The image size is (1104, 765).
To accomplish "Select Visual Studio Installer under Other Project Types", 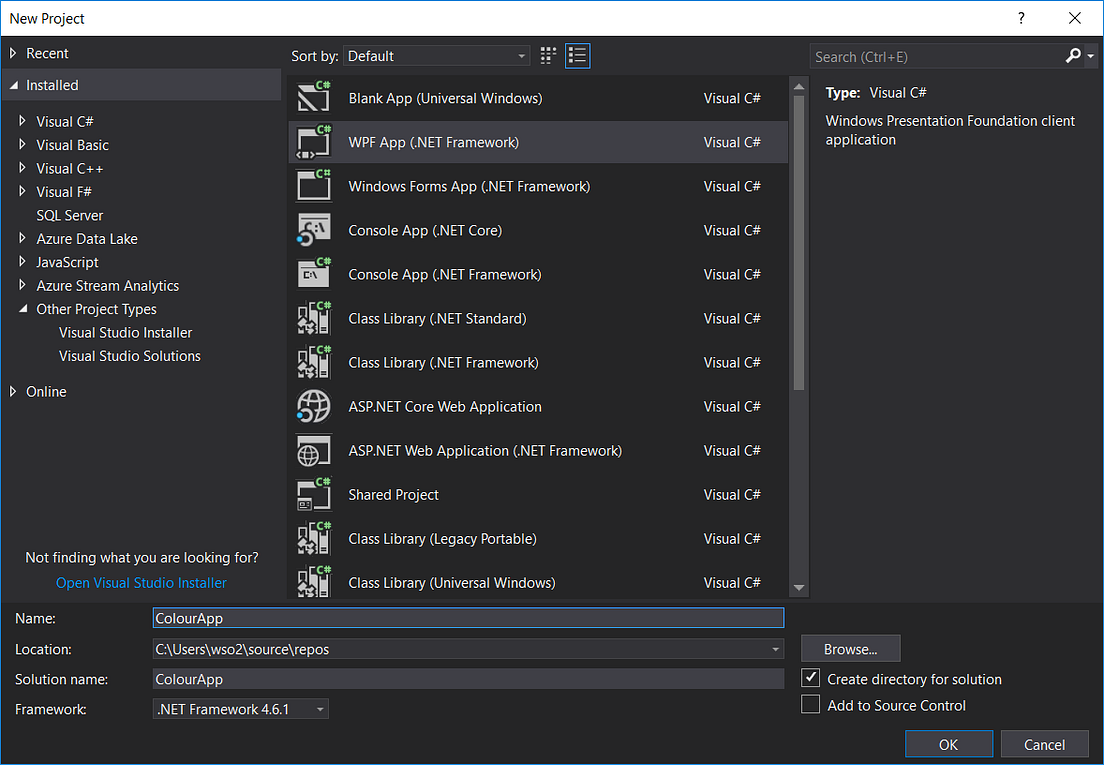I will pyautogui.click(x=125, y=332).
